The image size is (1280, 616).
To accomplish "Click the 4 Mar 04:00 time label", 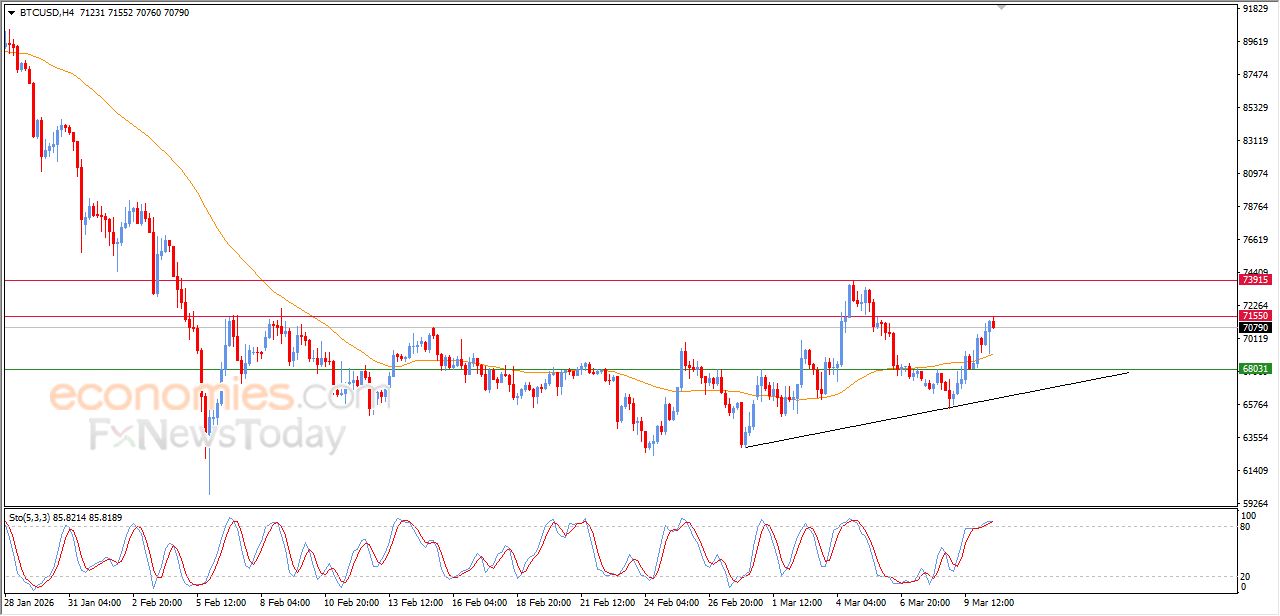I will tap(859, 603).
